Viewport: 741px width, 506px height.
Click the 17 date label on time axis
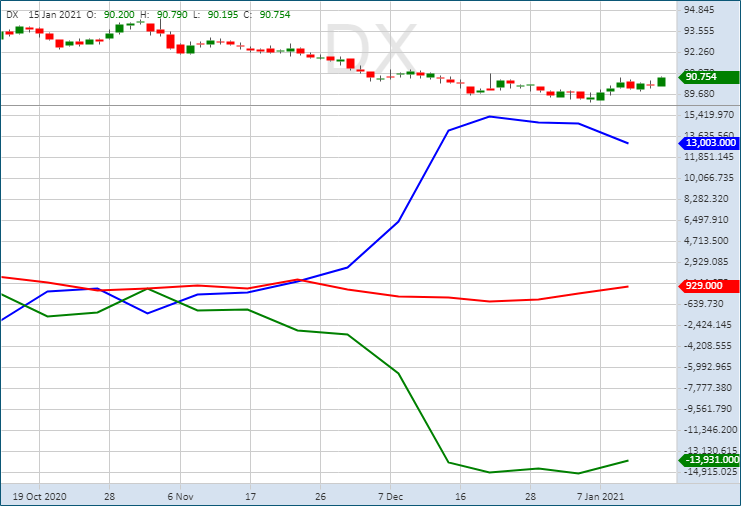pos(250,495)
